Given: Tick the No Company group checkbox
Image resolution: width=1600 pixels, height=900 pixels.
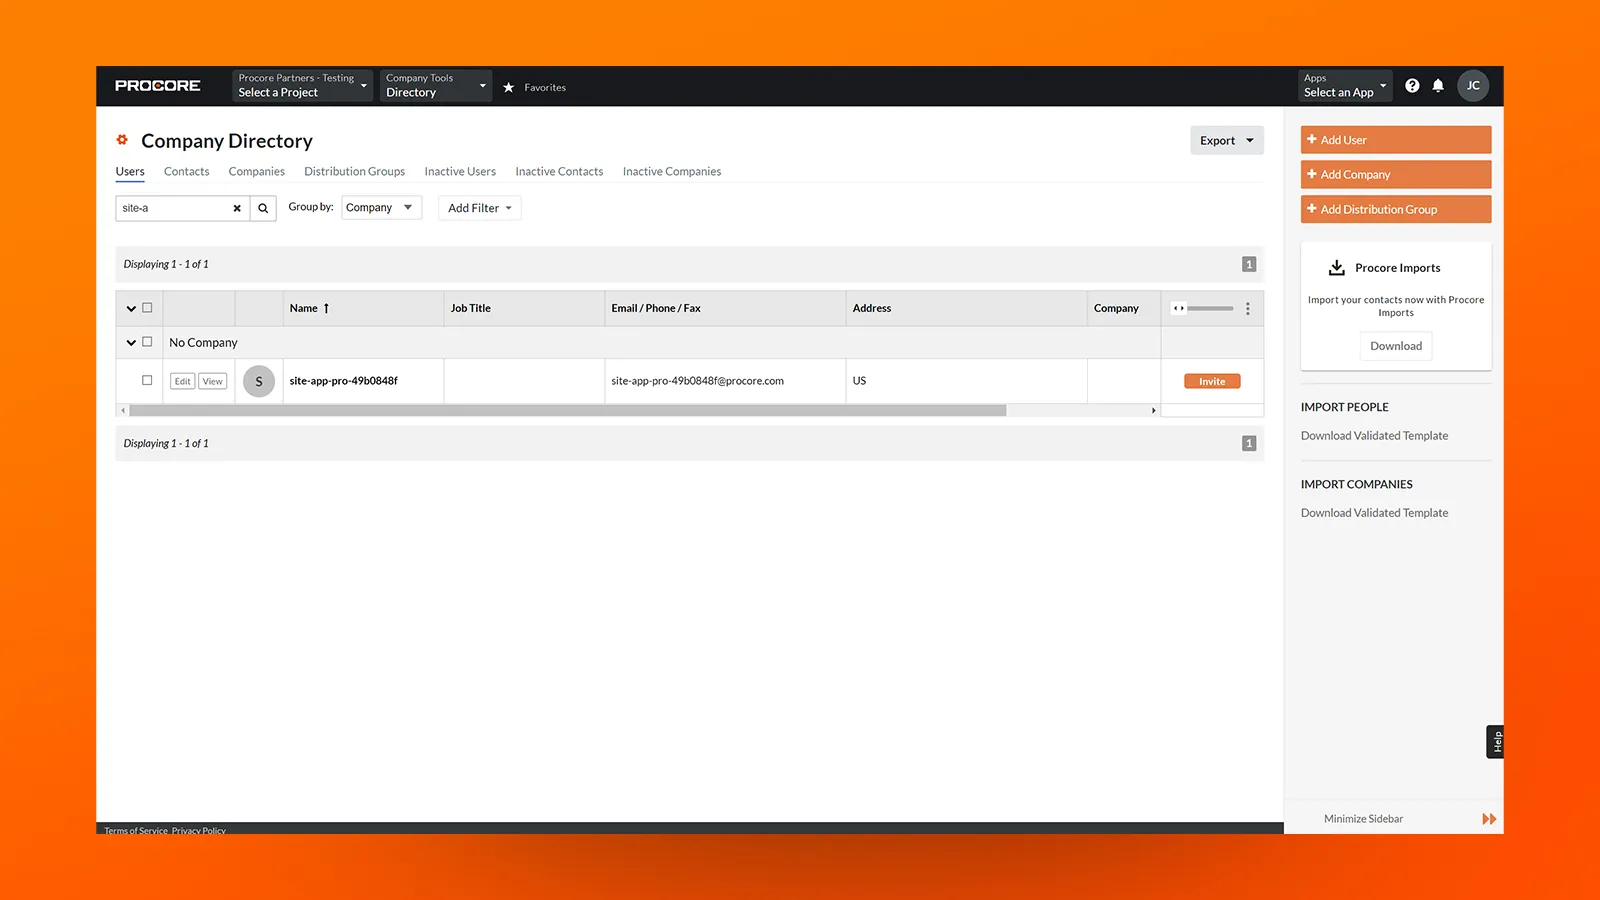Looking at the screenshot, I should (x=147, y=342).
